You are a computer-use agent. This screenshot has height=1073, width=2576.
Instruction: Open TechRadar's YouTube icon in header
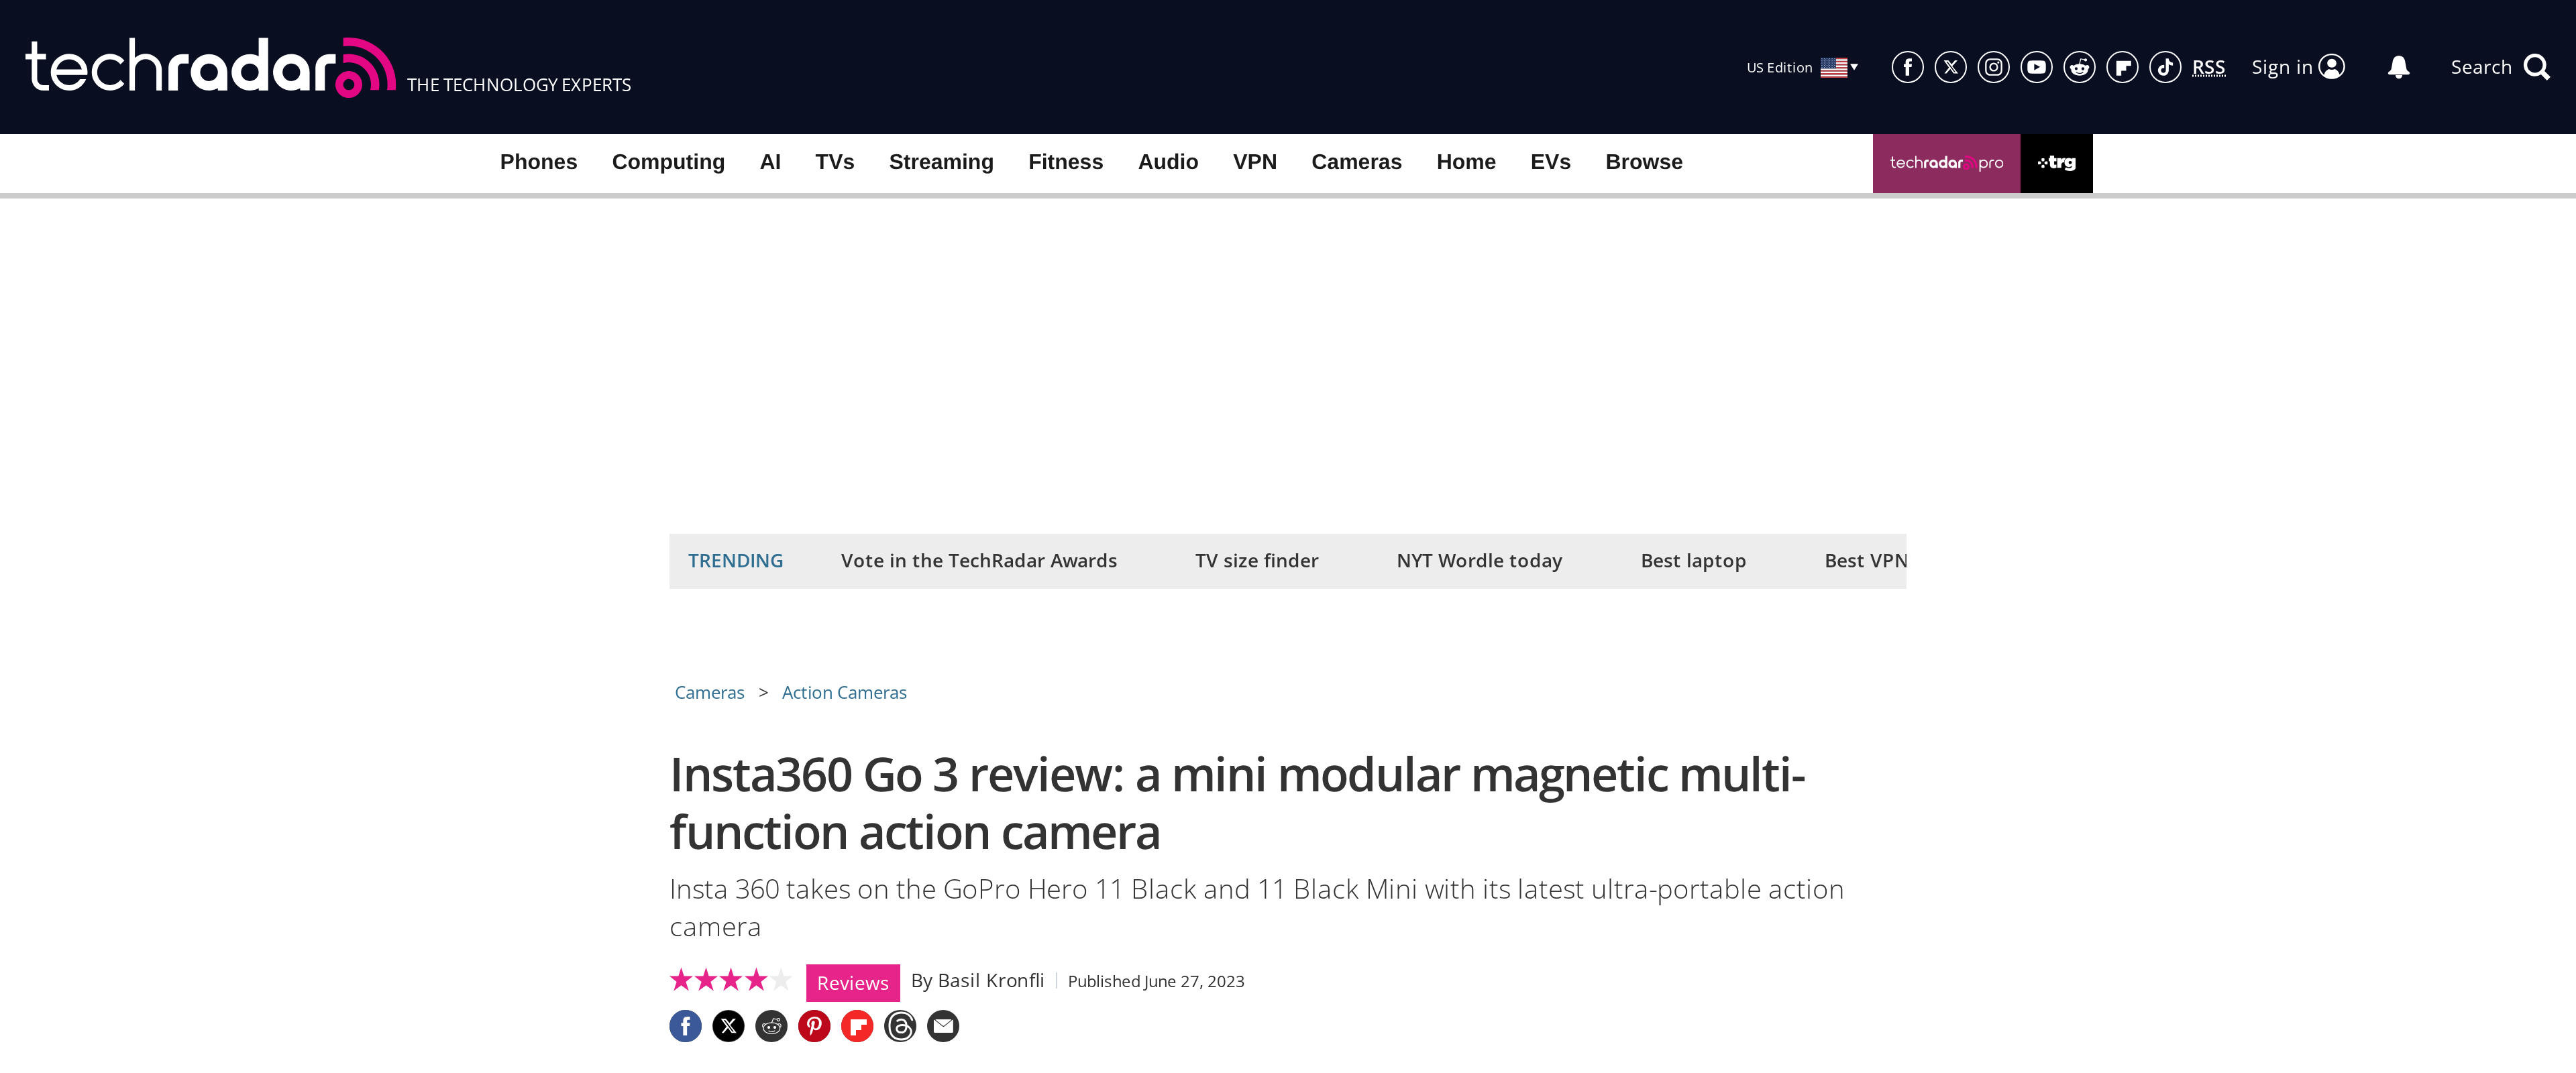(2036, 67)
